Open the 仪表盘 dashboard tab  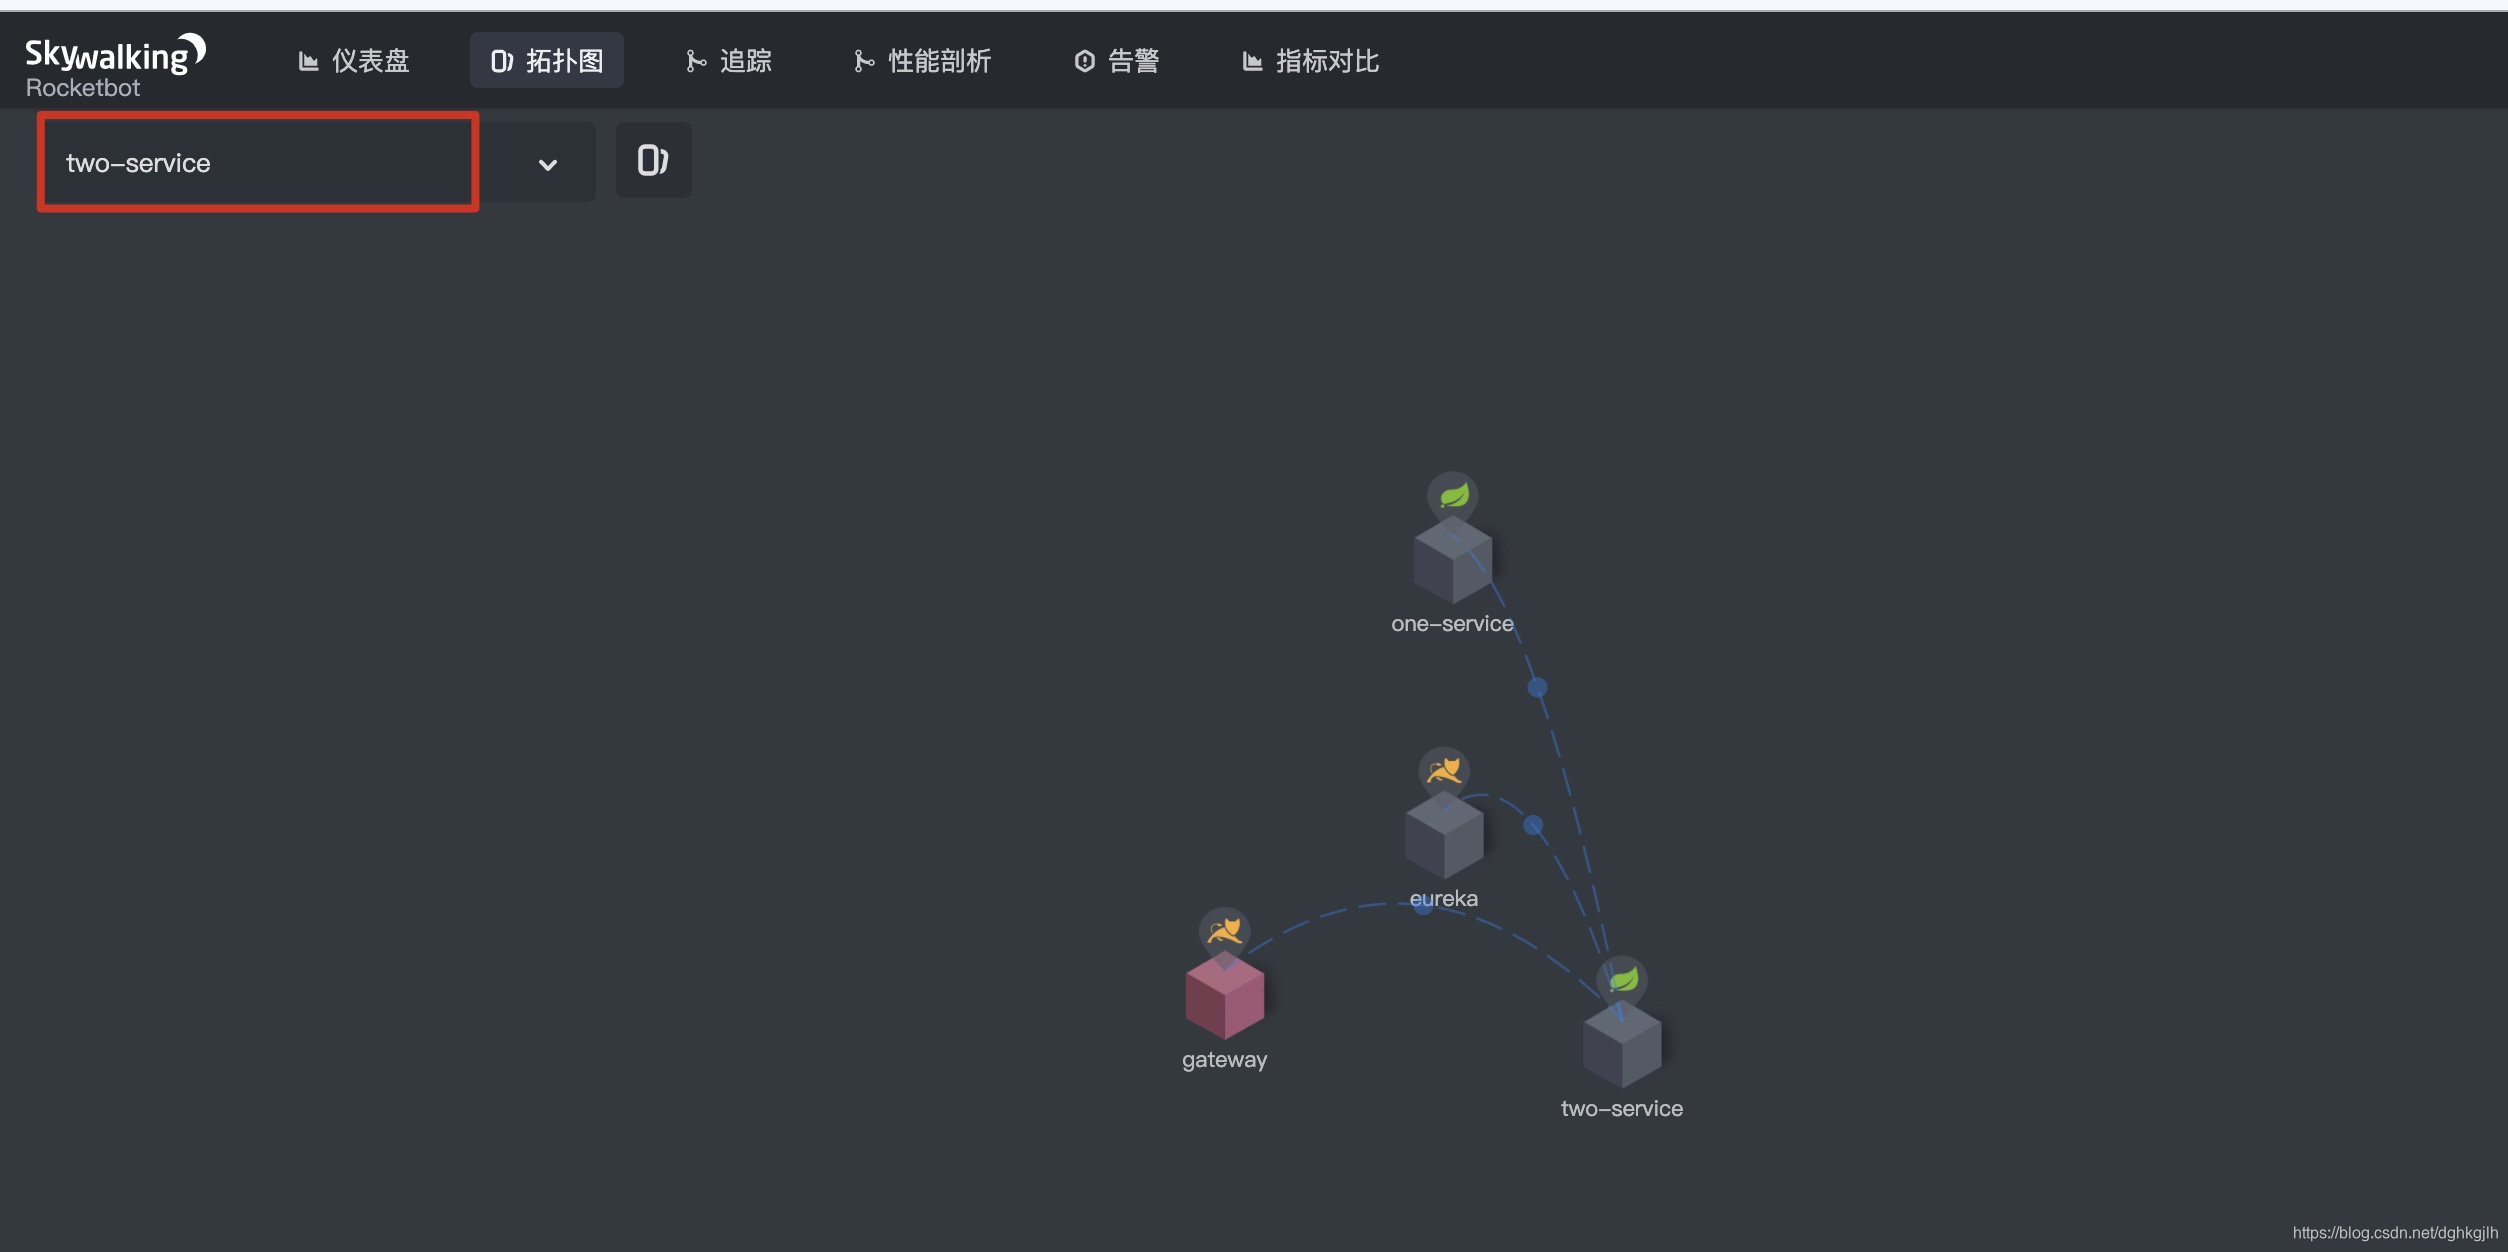(x=354, y=61)
